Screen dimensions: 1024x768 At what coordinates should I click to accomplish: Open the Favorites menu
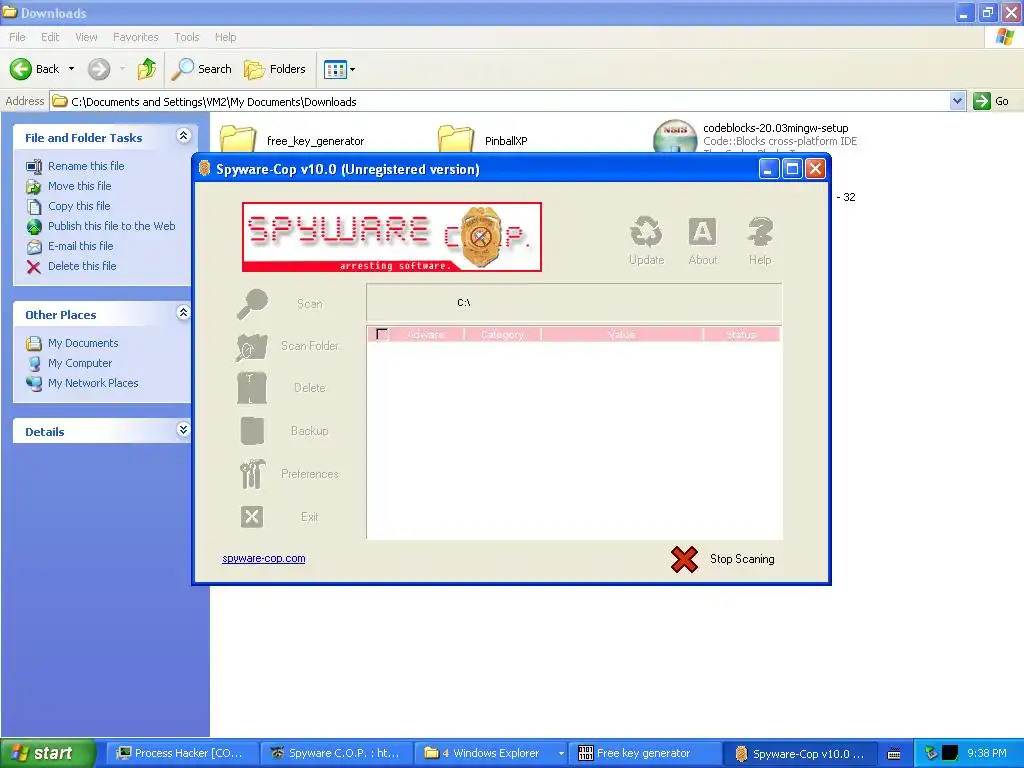point(136,37)
